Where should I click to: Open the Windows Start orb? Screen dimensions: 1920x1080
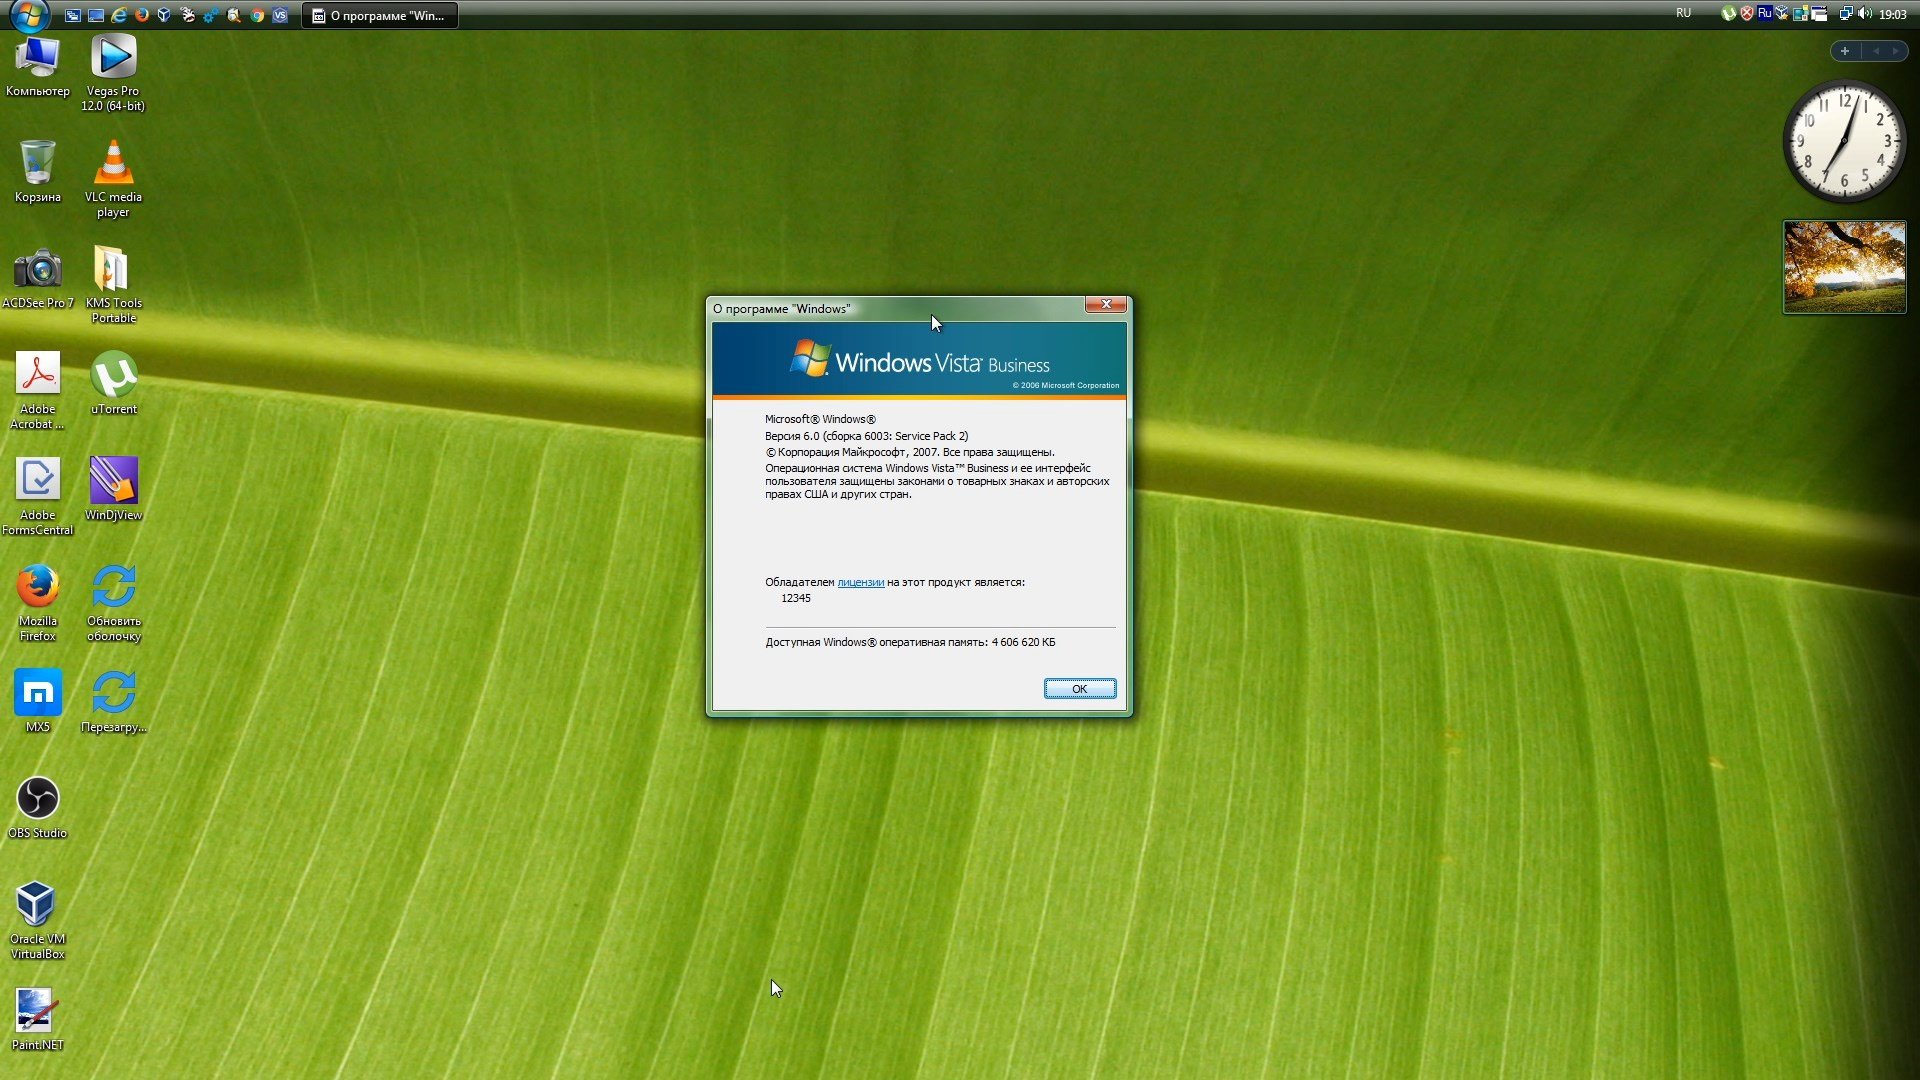[x=30, y=14]
